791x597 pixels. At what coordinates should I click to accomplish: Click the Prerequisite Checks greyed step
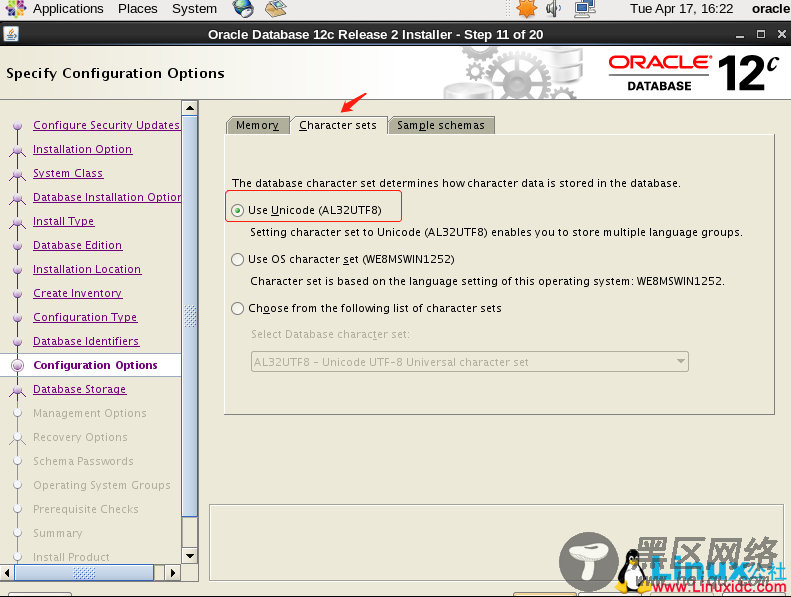click(x=86, y=509)
